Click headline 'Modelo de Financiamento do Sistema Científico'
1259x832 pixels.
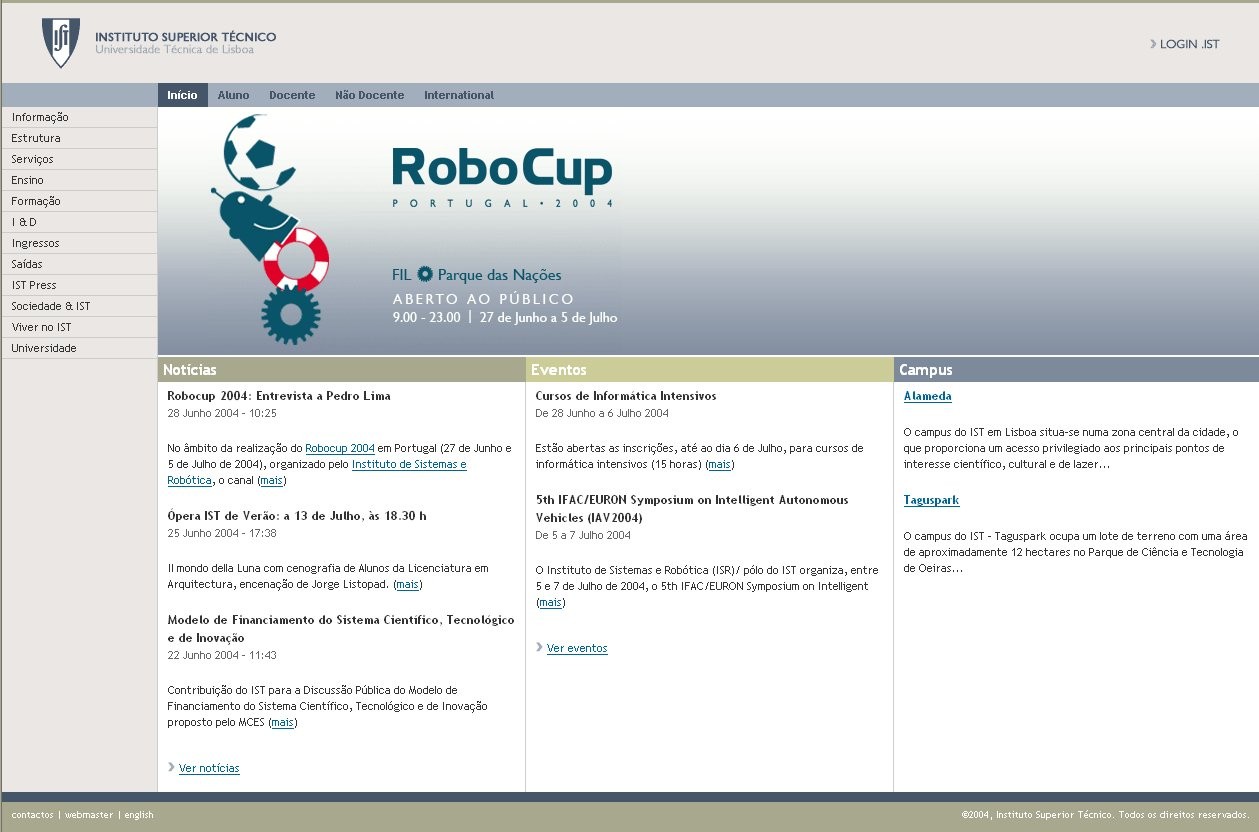341,629
